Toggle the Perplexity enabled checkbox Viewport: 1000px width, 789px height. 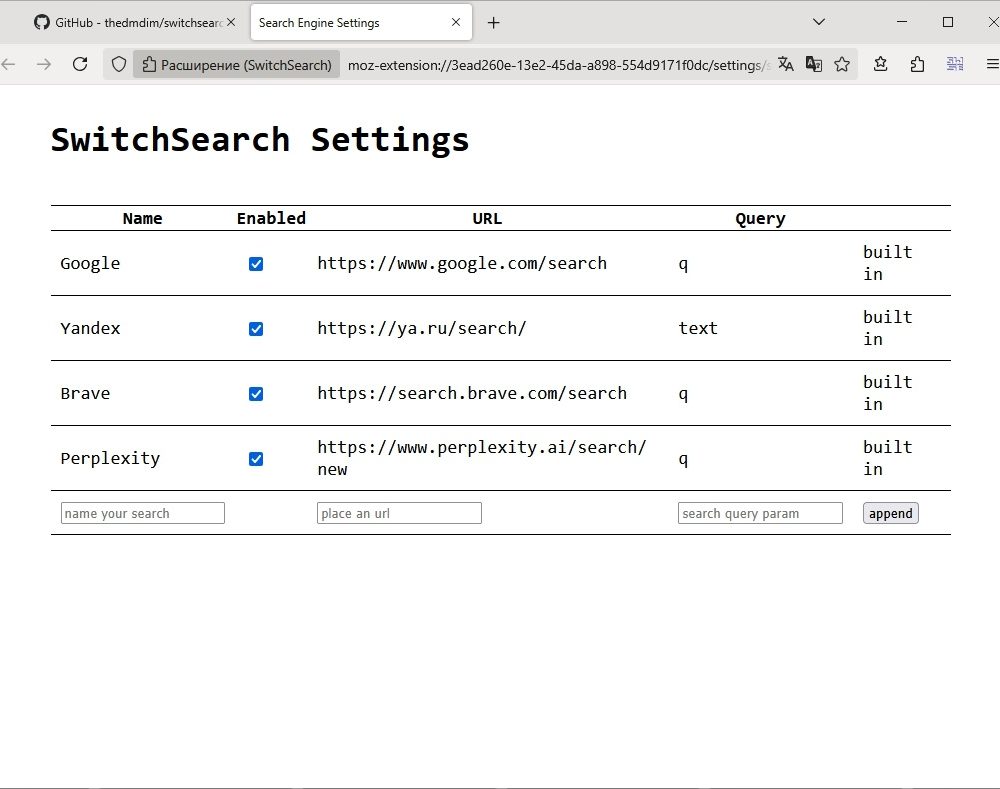coord(256,459)
